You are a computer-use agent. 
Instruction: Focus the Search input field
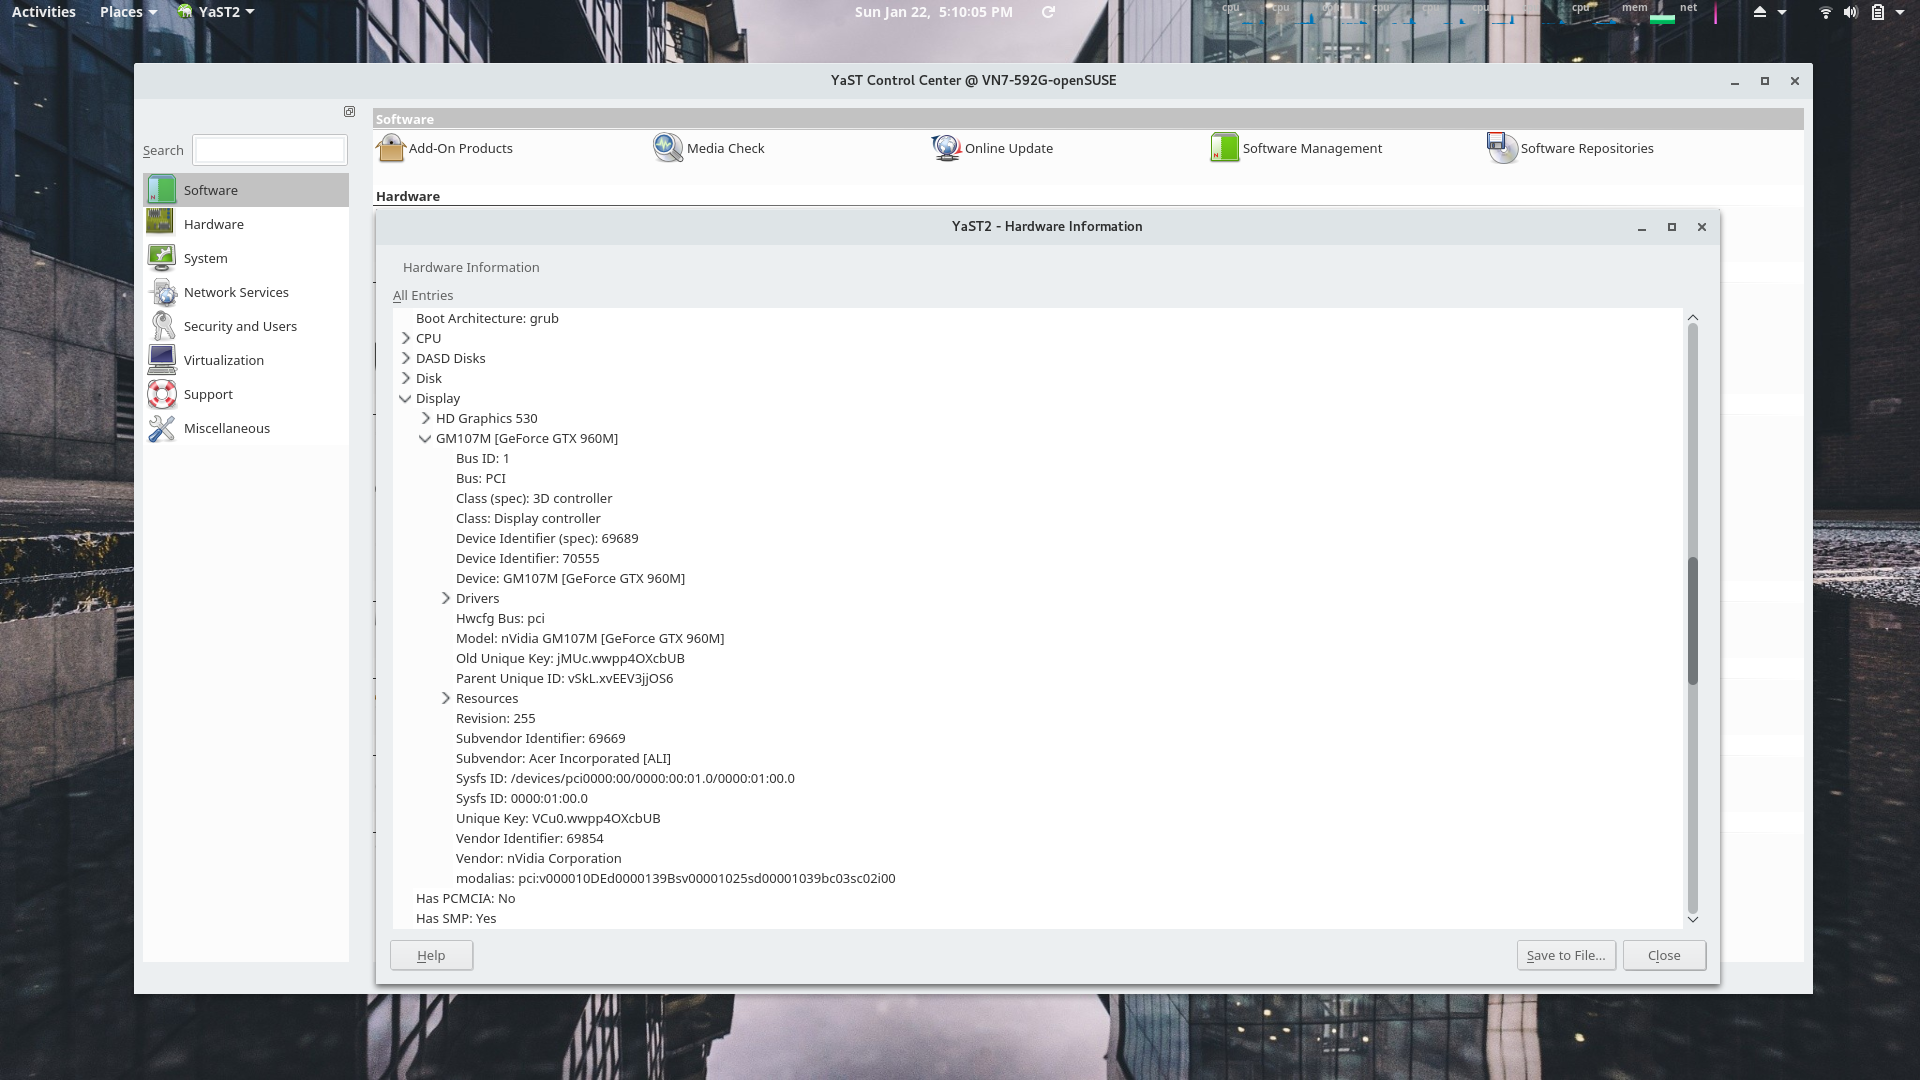pos(270,150)
